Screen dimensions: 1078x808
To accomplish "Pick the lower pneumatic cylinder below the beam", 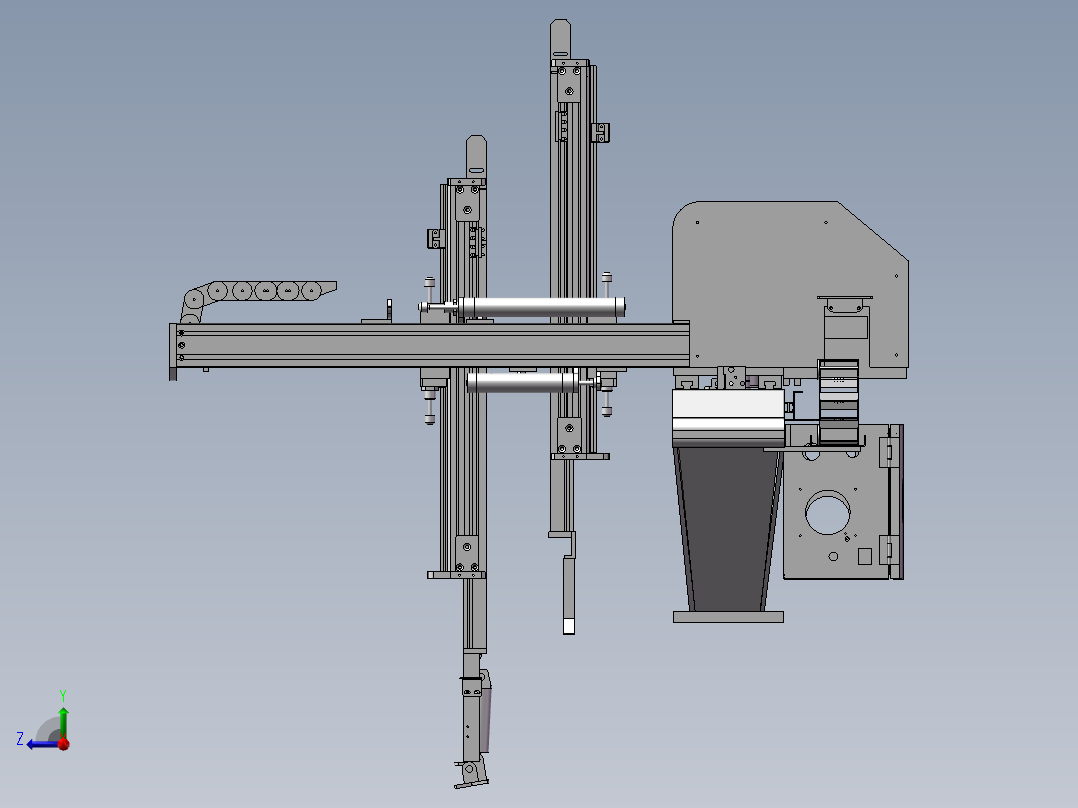I will coord(522,382).
